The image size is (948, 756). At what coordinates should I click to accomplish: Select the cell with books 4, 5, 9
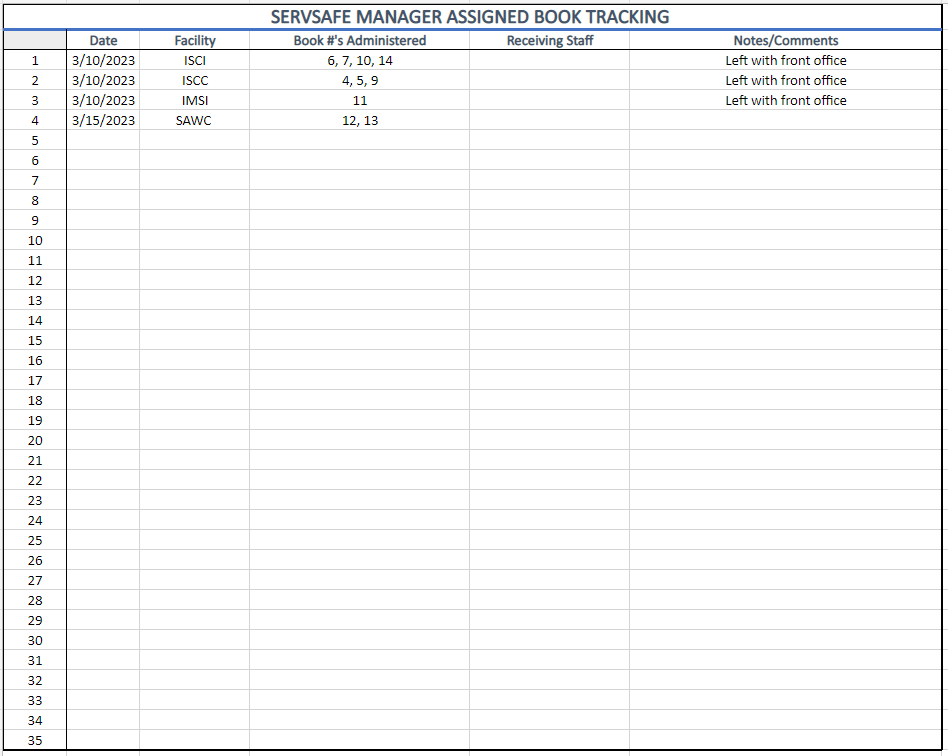(x=360, y=81)
